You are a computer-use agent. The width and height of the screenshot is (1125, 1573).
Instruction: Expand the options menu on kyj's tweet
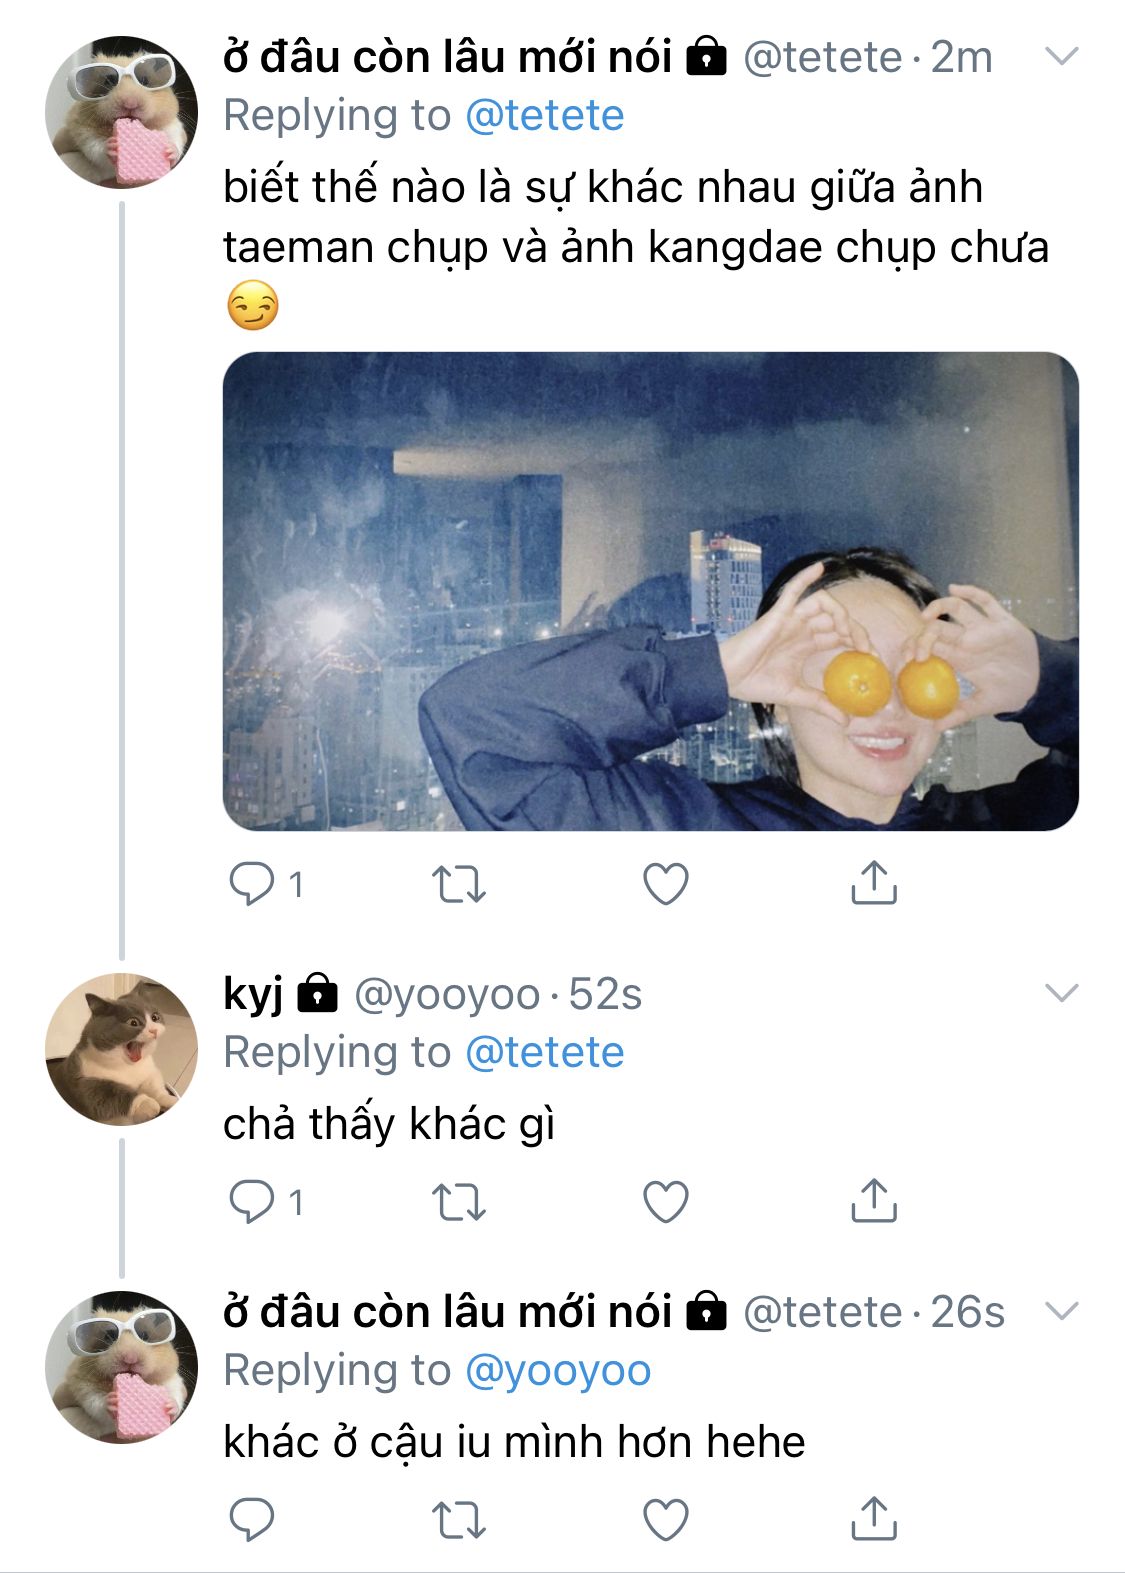coord(1061,993)
